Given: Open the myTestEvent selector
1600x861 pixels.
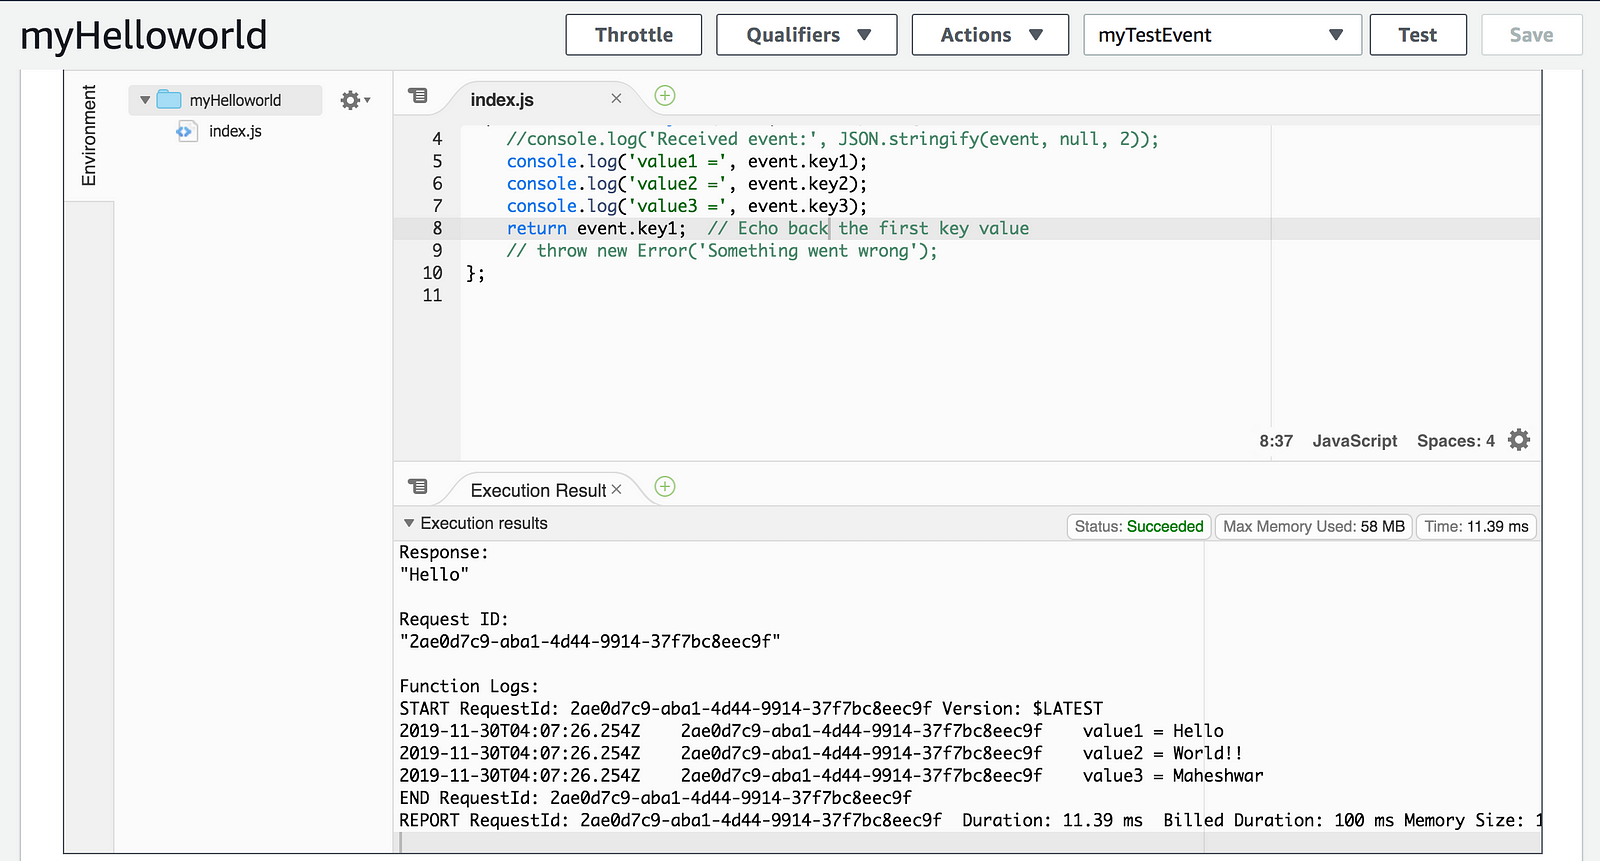Looking at the screenshot, I should [x=1222, y=35].
